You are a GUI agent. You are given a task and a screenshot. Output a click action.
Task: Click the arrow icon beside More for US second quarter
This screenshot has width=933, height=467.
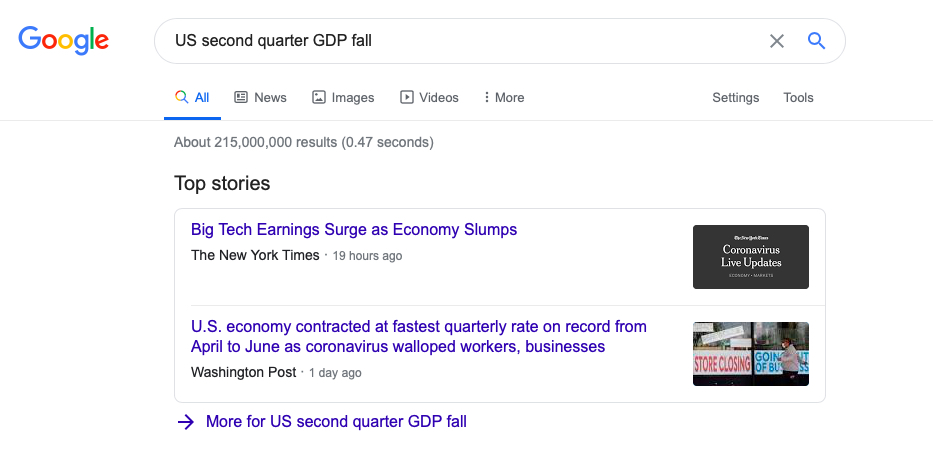pos(185,422)
